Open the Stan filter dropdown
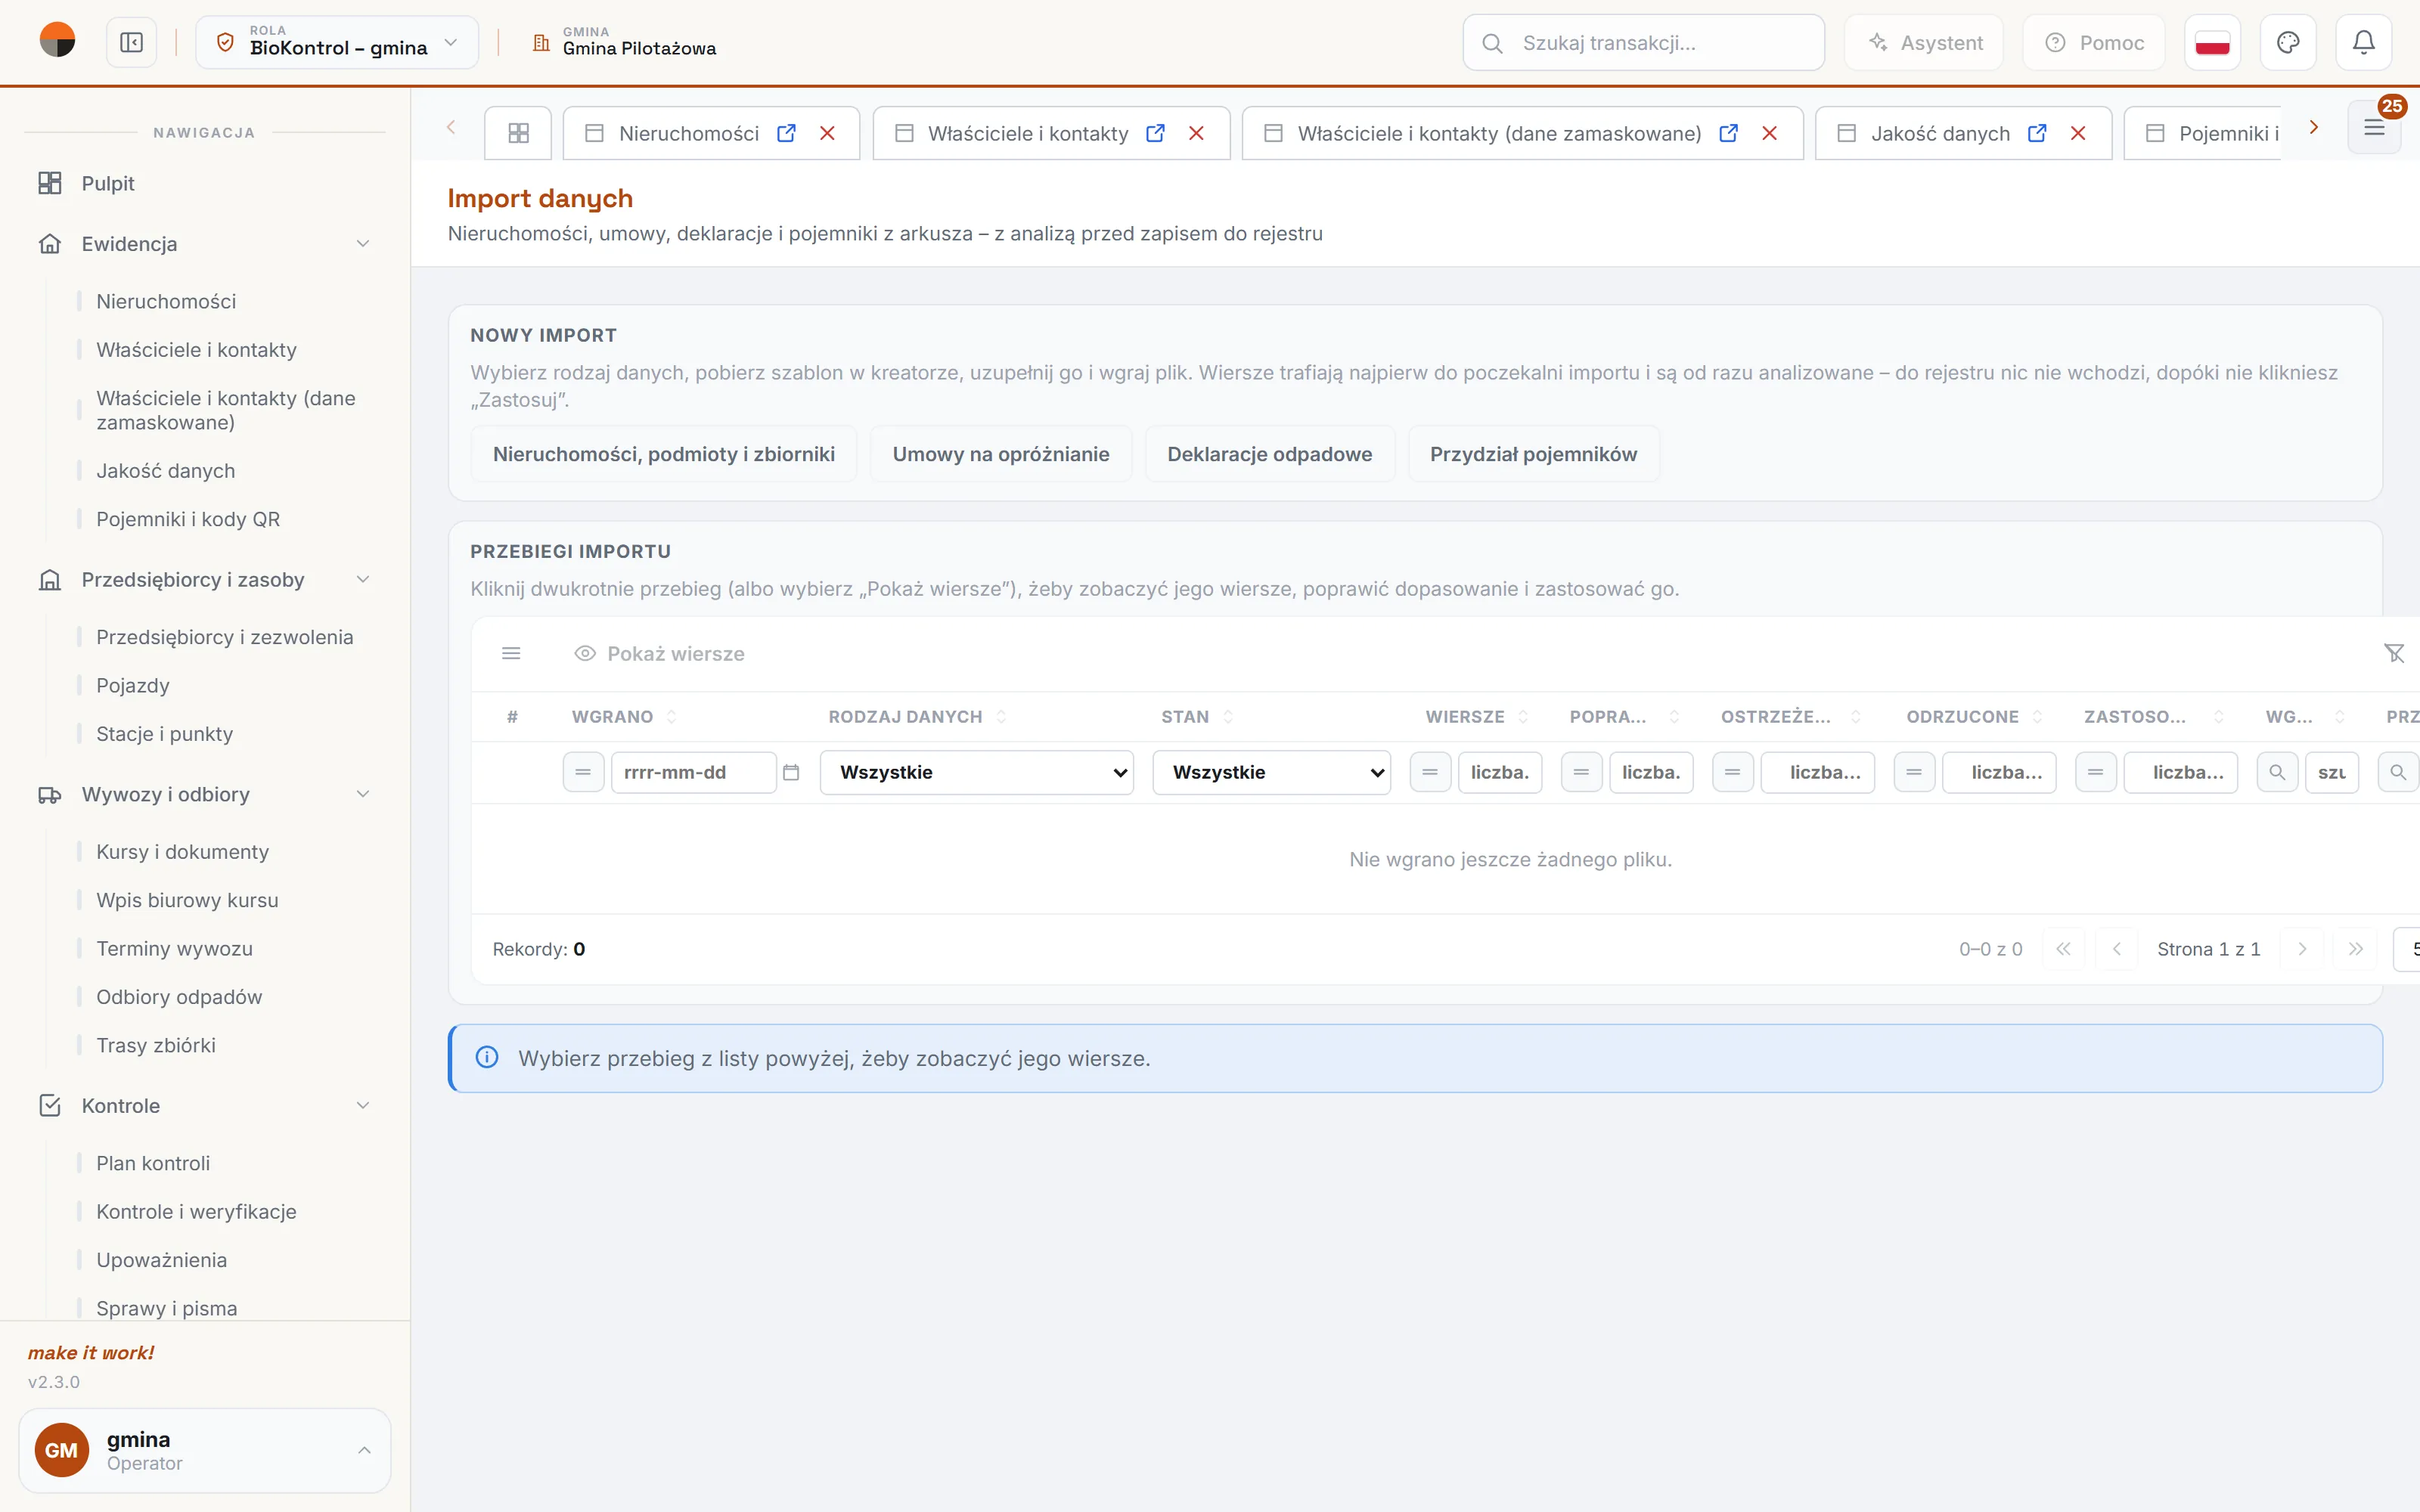 point(1271,772)
